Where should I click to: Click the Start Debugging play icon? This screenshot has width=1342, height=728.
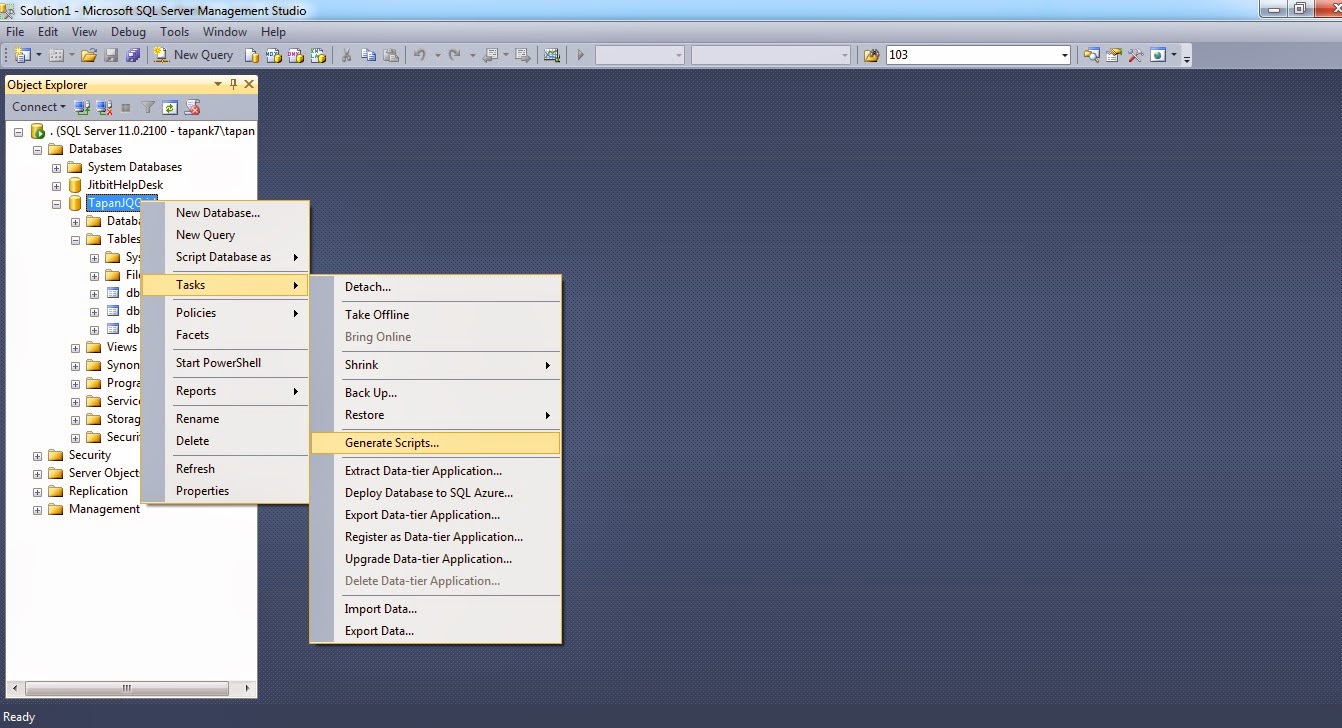(x=580, y=55)
